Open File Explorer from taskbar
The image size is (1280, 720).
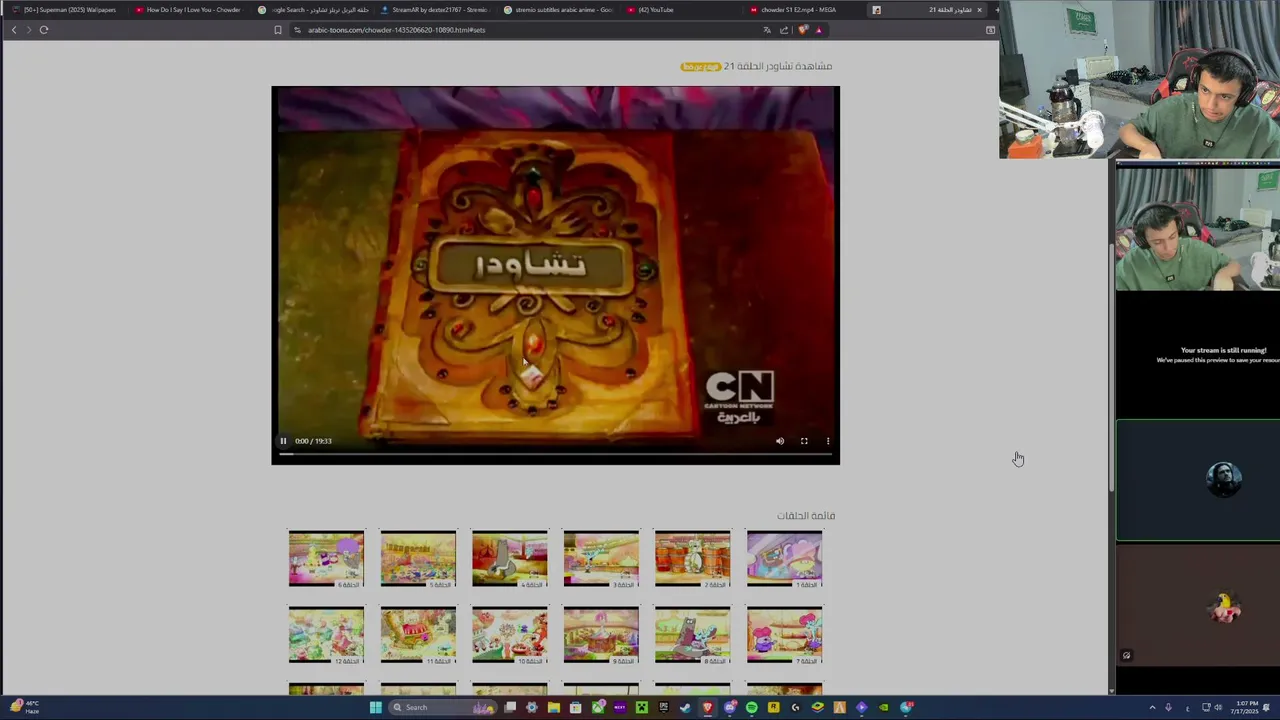coord(553,707)
